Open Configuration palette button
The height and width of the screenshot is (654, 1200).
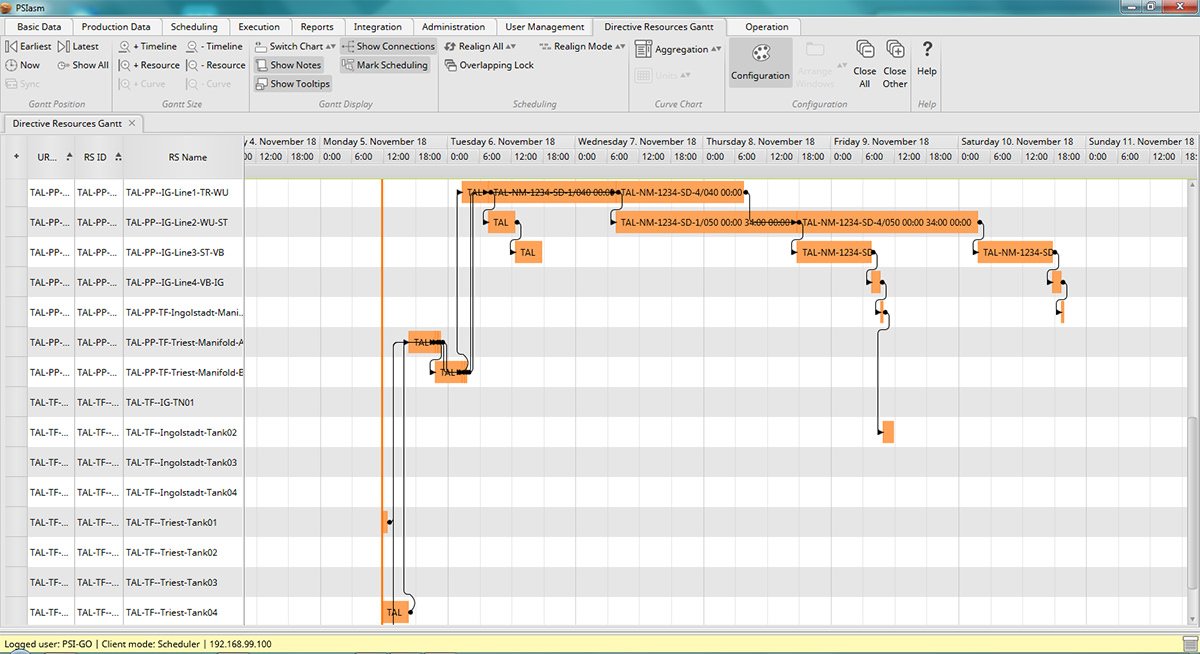760,63
